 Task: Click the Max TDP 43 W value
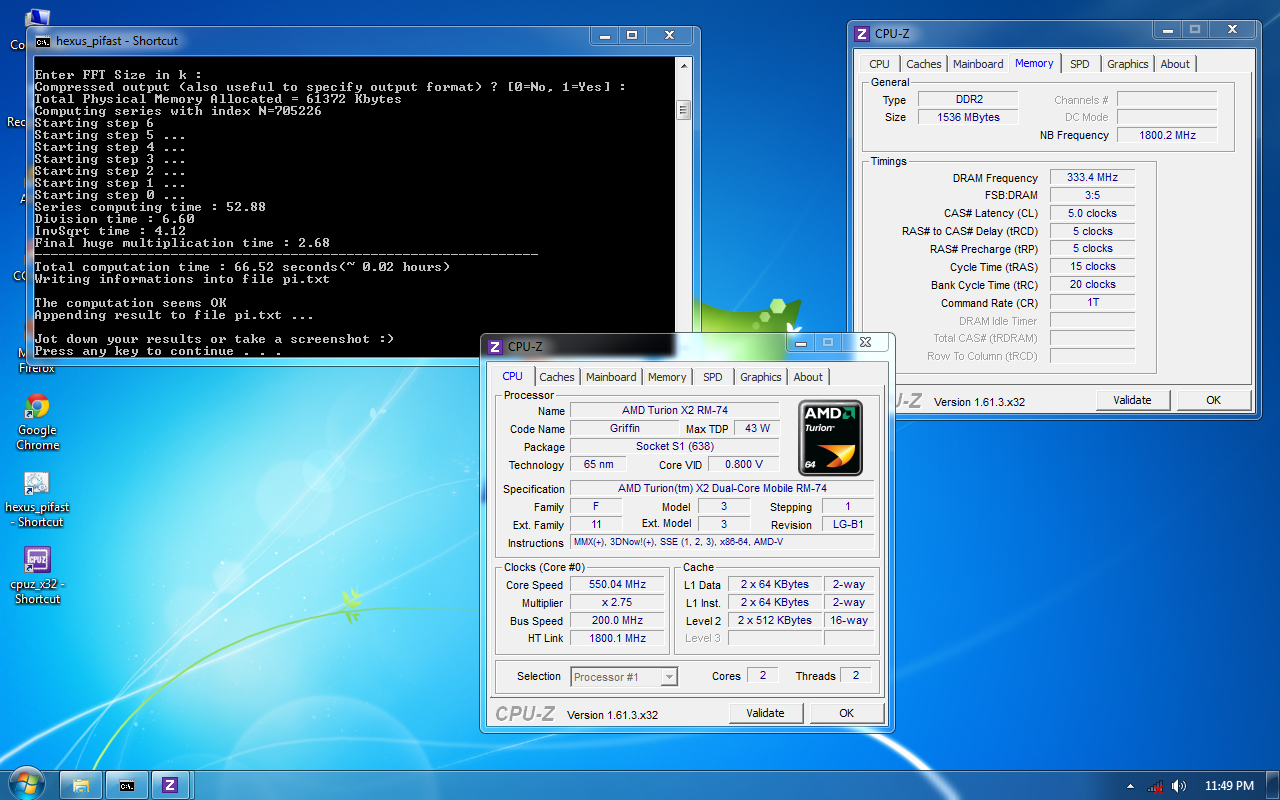point(757,429)
